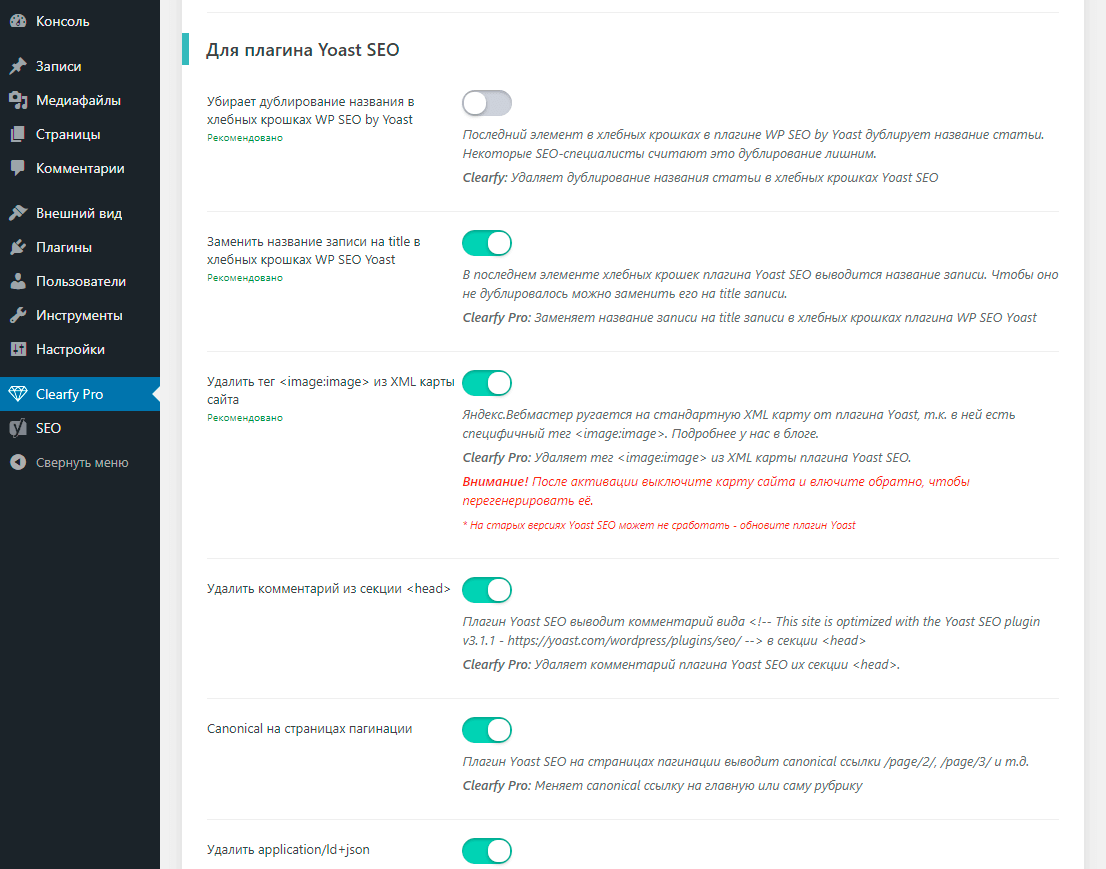Click description Меняем canonical ссылку на главную
The width and height of the screenshot is (1106, 869).
click(662, 786)
